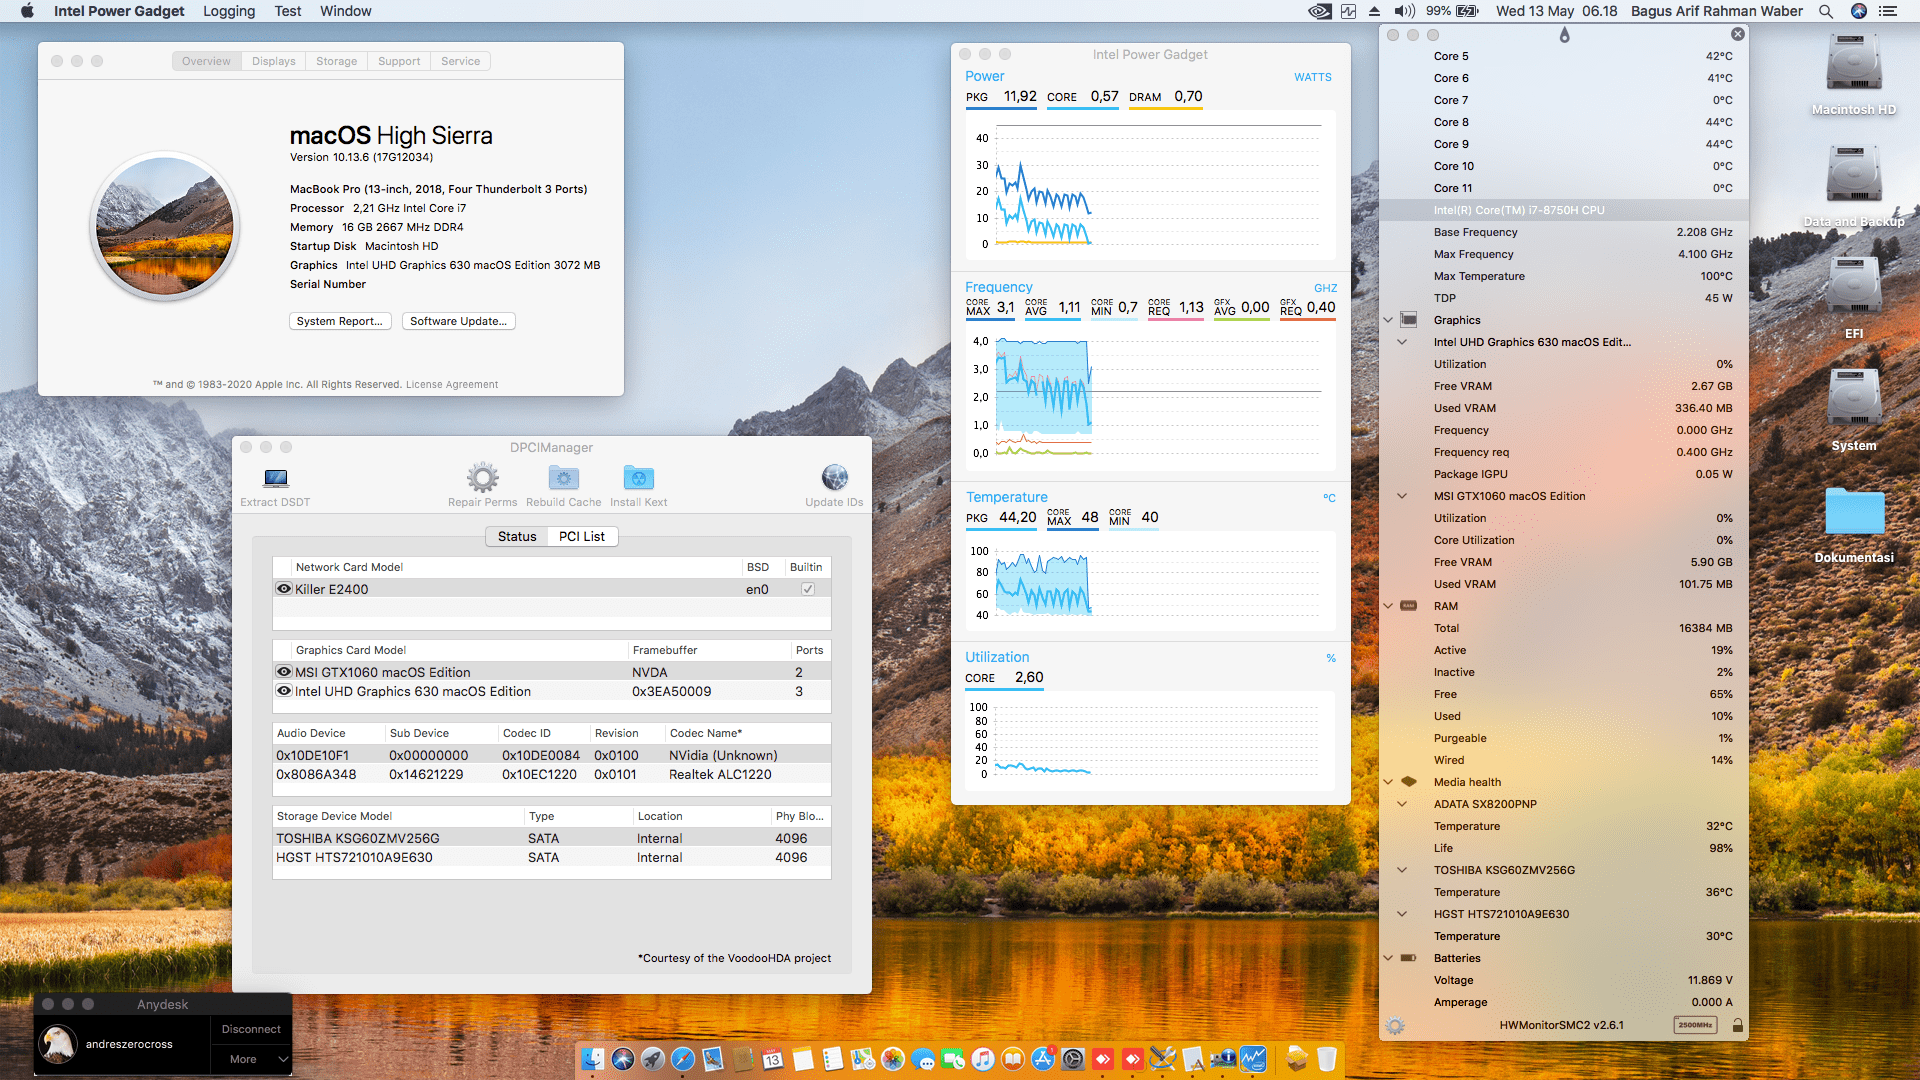Open HWMonitorSMC2 settings gear icon
This screenshot has height=1080, width=1920.
[1395, 1026]
